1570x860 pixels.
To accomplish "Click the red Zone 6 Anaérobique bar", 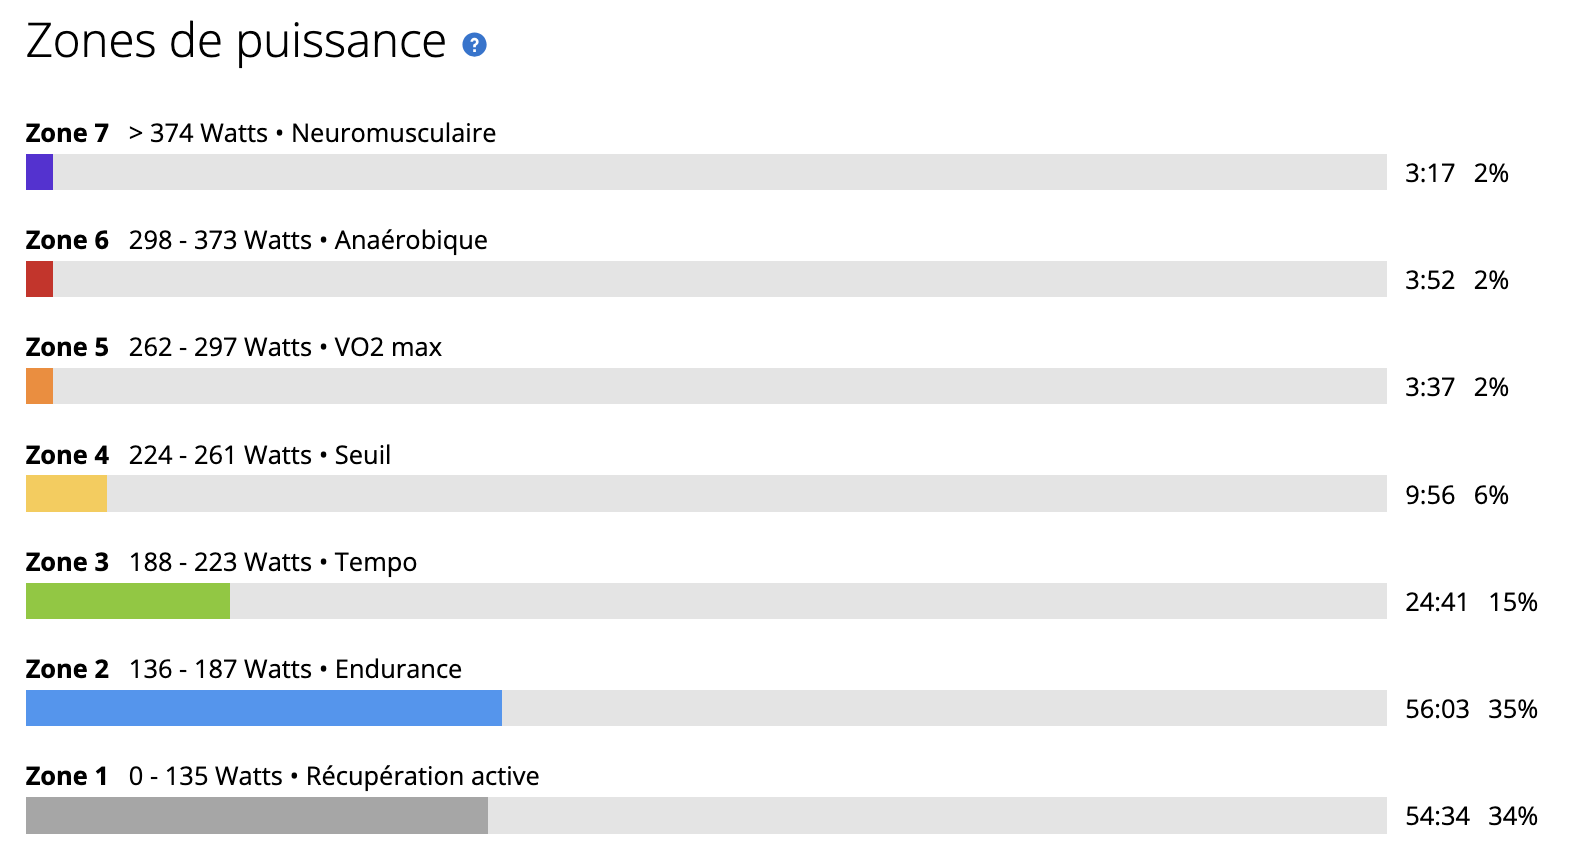I will [x=39, y=279].
